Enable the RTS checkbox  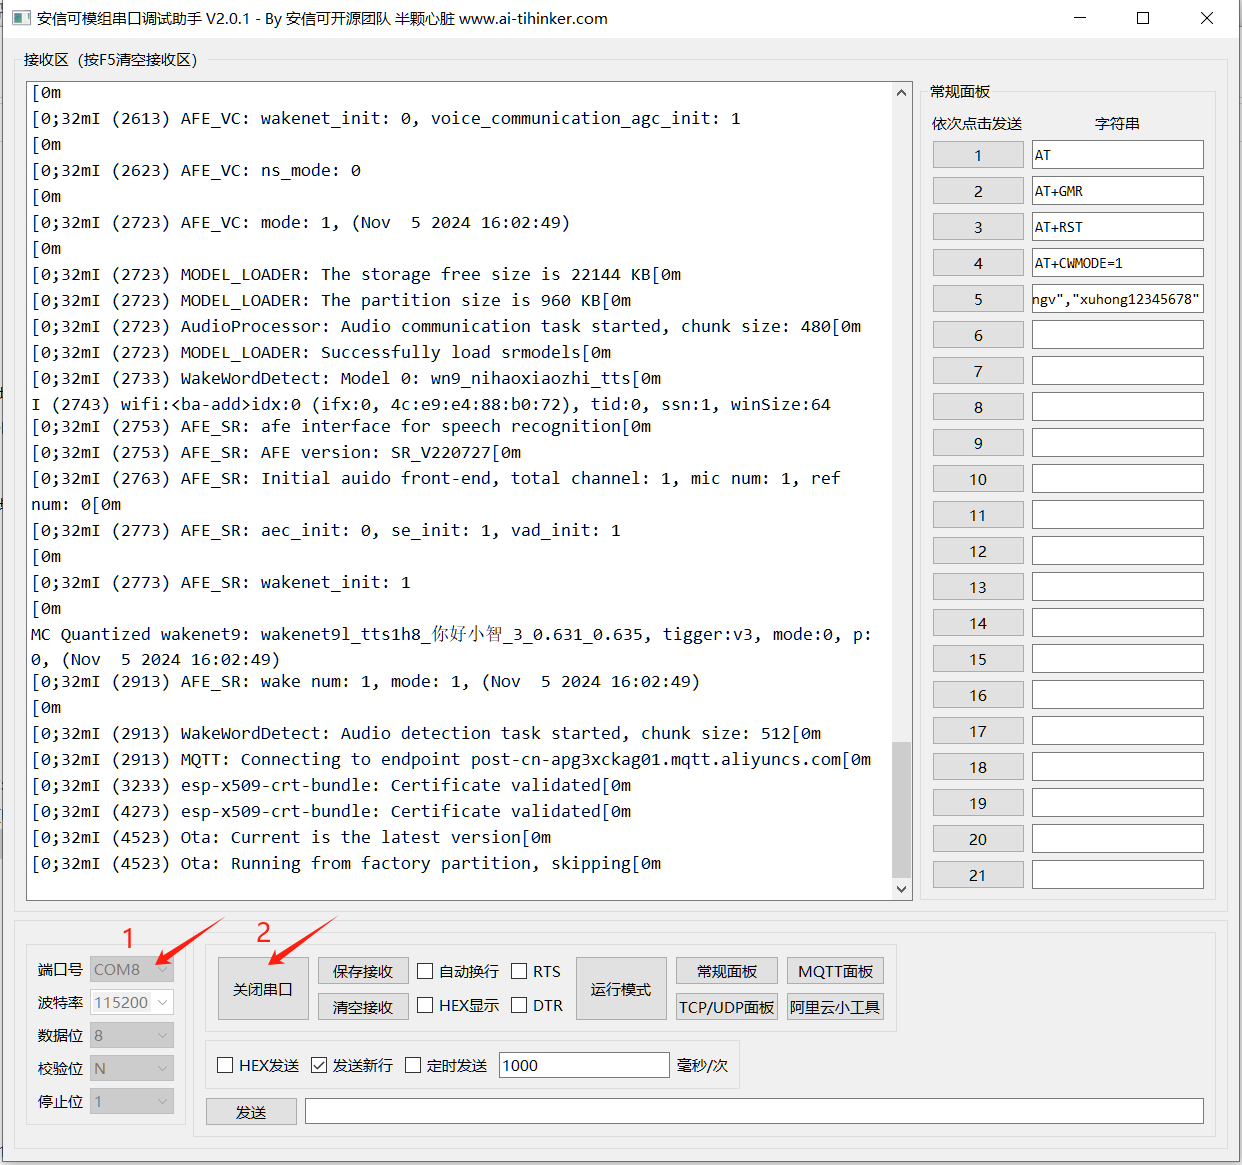click(519, 971)
